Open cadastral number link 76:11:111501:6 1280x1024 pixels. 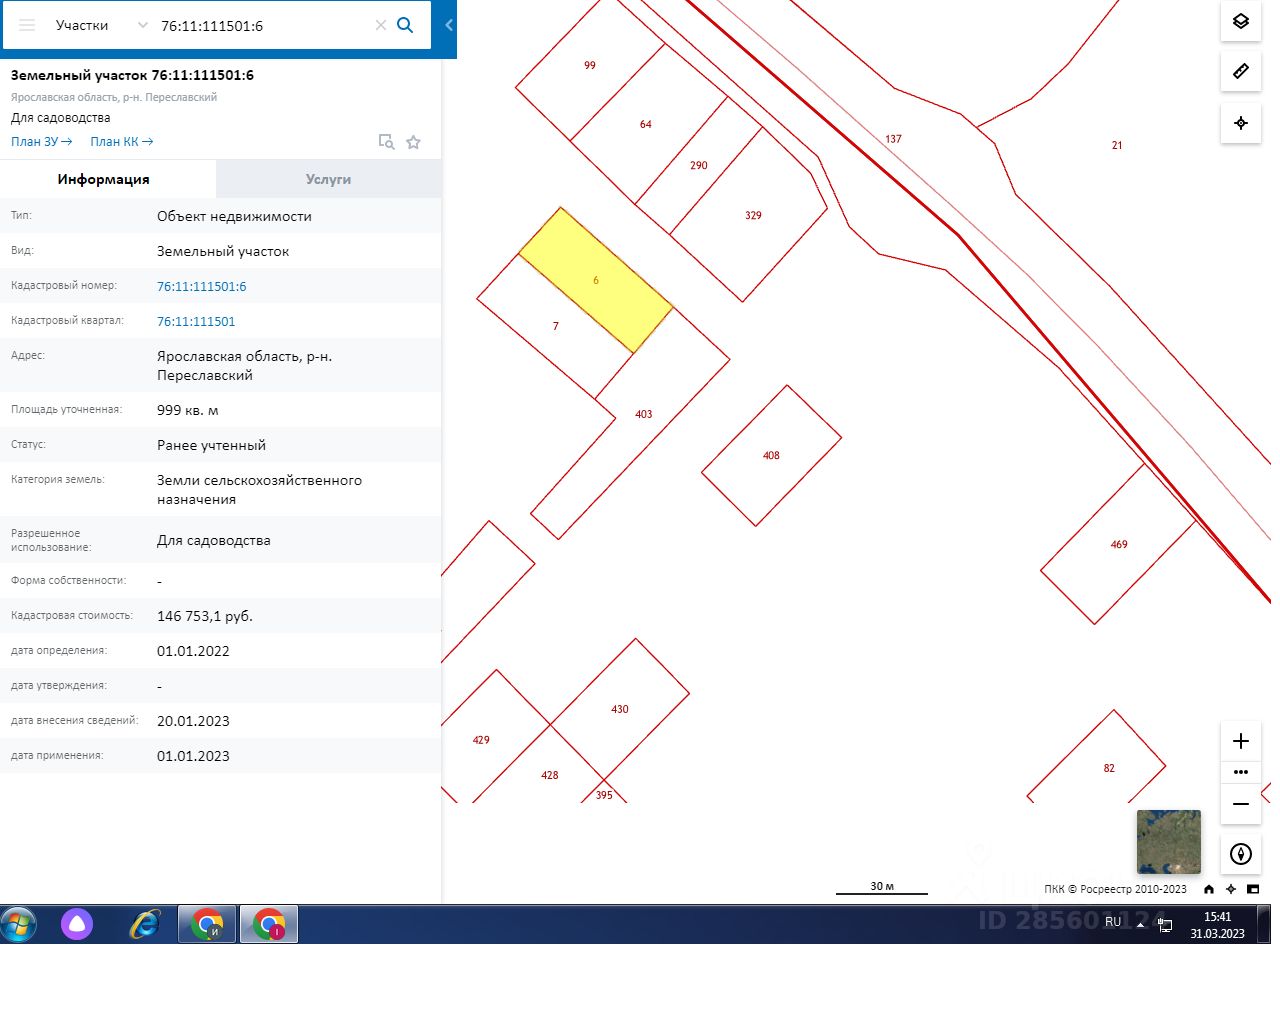(x=201, y=286)
